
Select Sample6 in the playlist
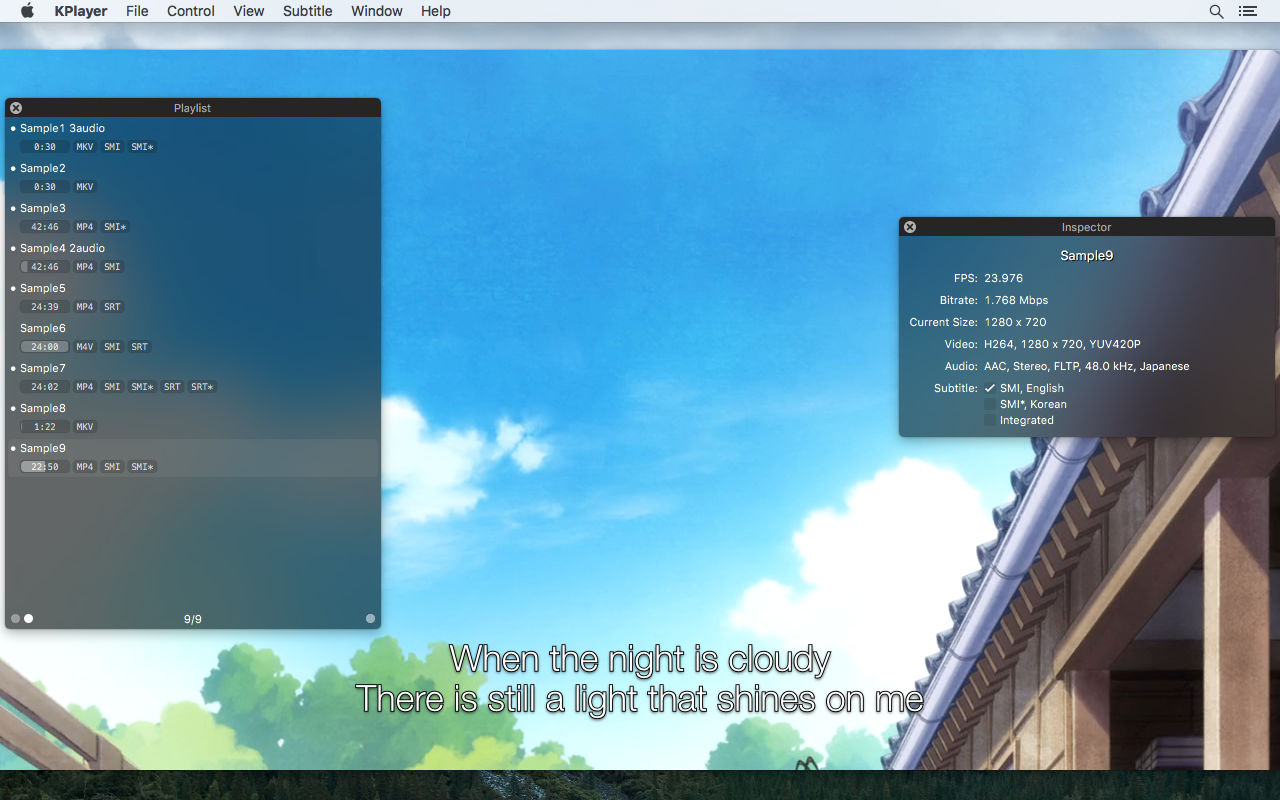click(193, 338)
